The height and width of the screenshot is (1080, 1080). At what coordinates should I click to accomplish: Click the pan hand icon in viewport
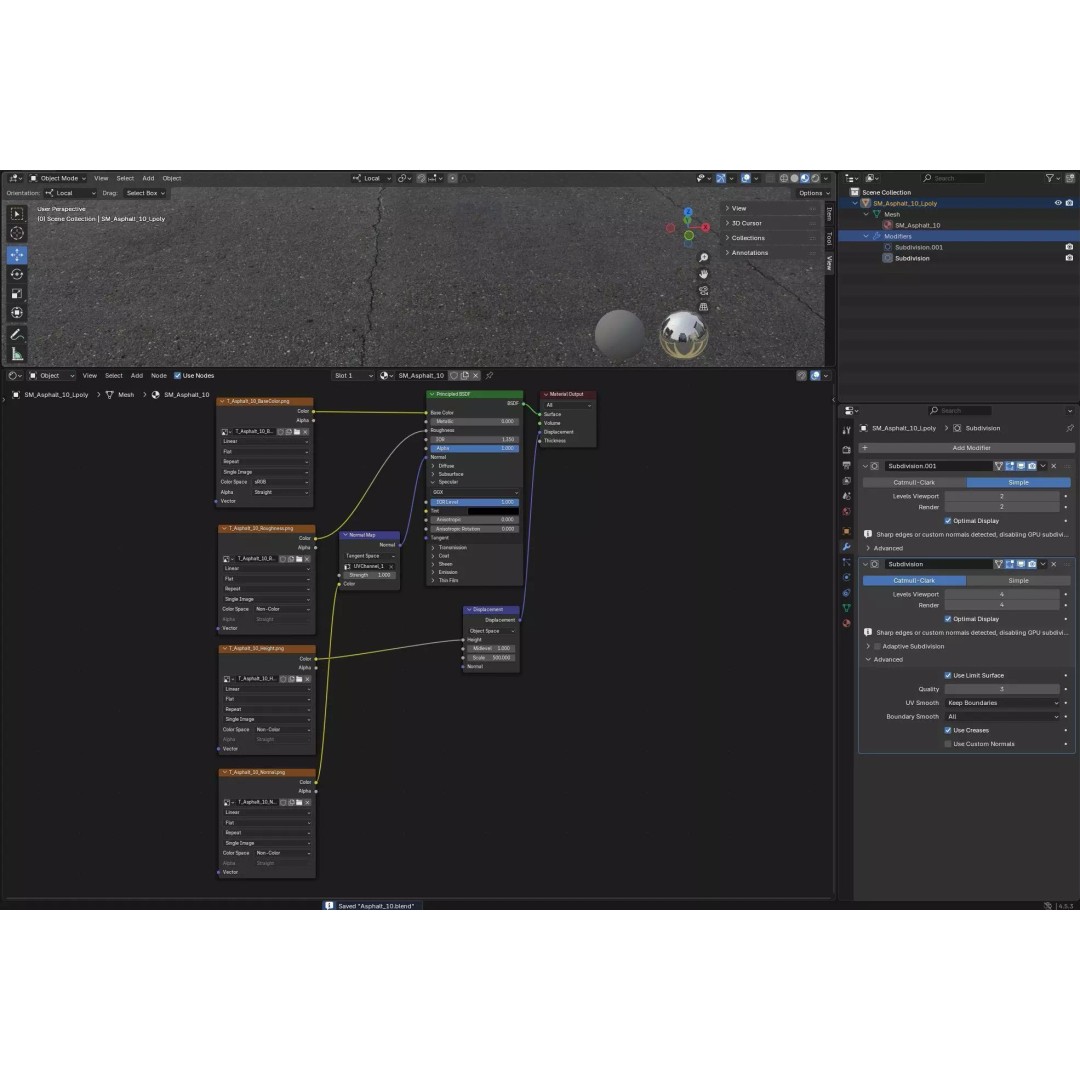point(703,274)
